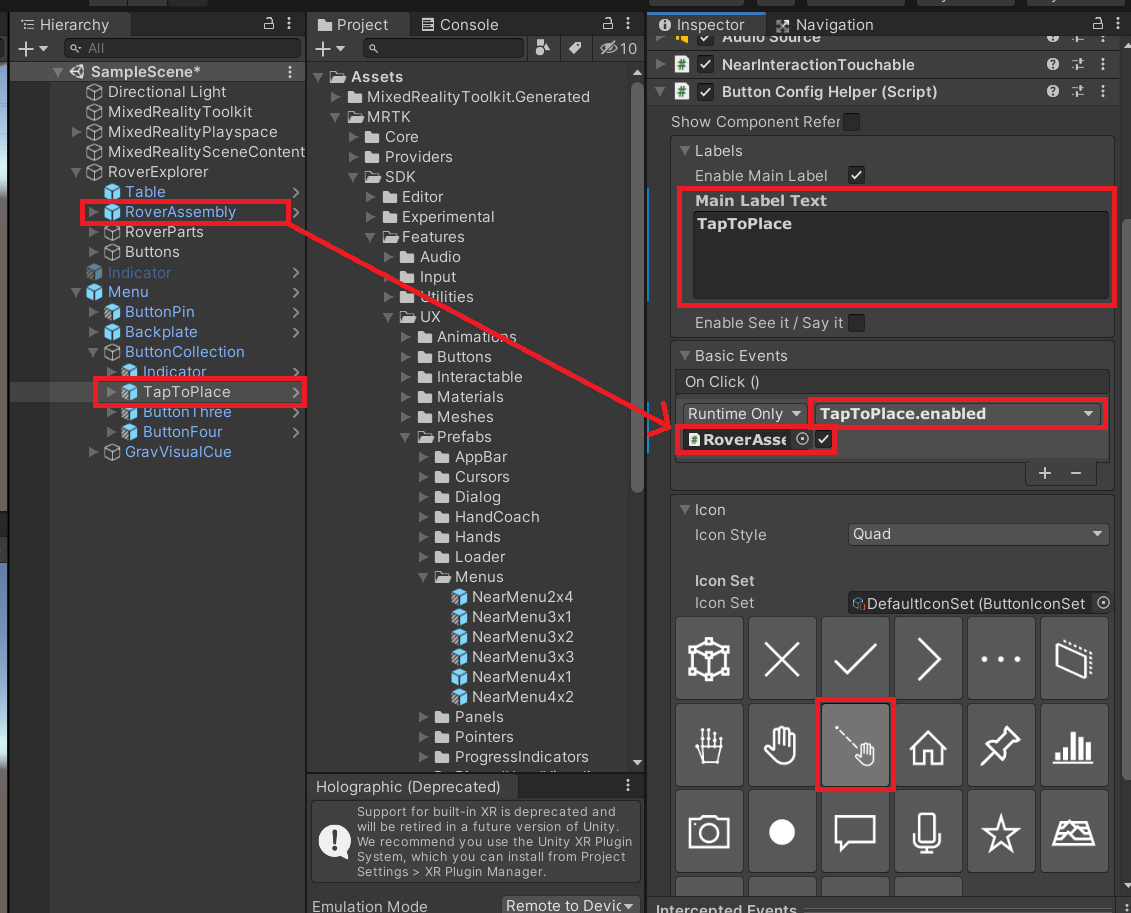Disable the Button Config Helper component
Image resolution: width=1131 pixels, height=913 pixels.
pos(705,92)
